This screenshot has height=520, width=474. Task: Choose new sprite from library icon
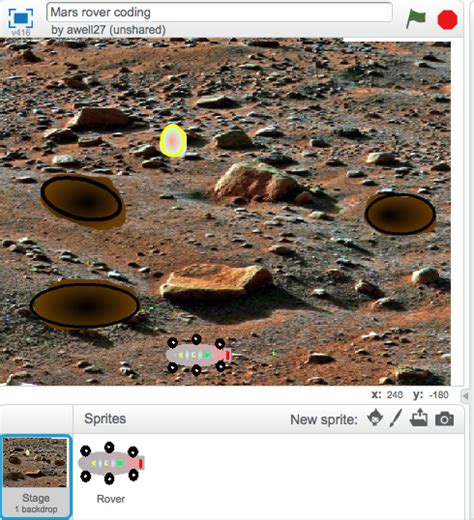(375, 418)
